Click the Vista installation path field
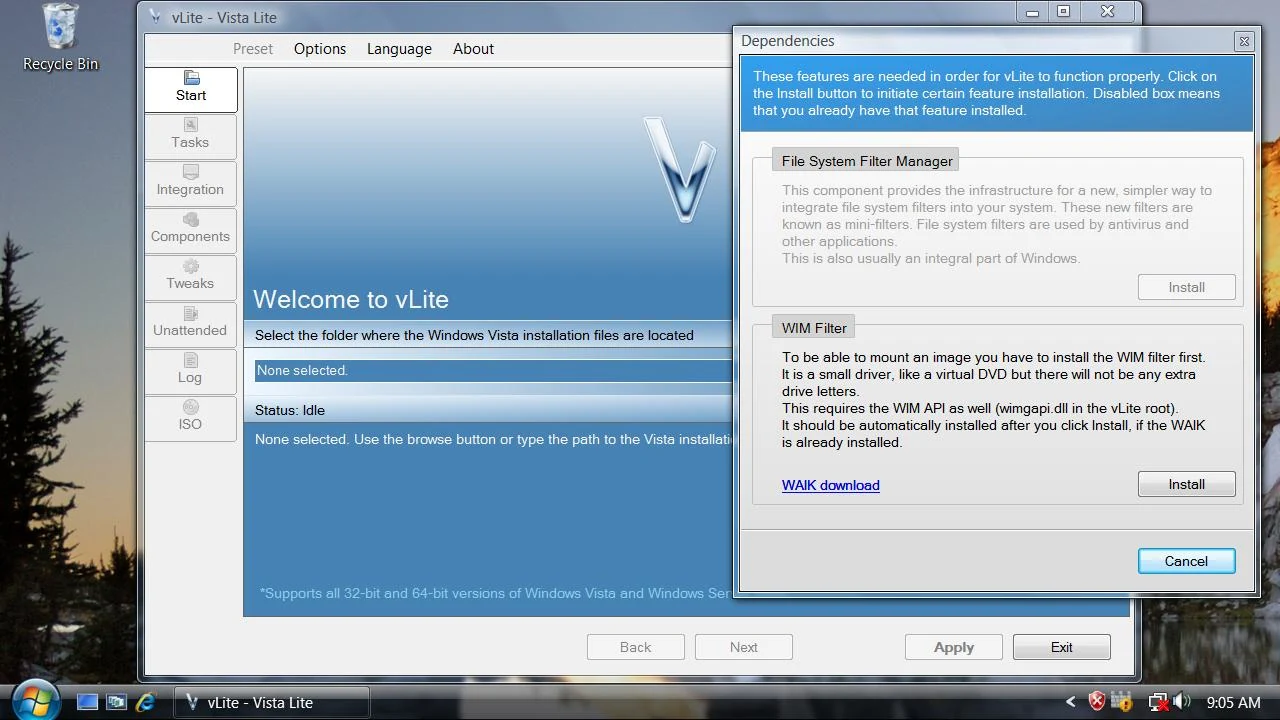1280x720 pixels. click(492, 371)
